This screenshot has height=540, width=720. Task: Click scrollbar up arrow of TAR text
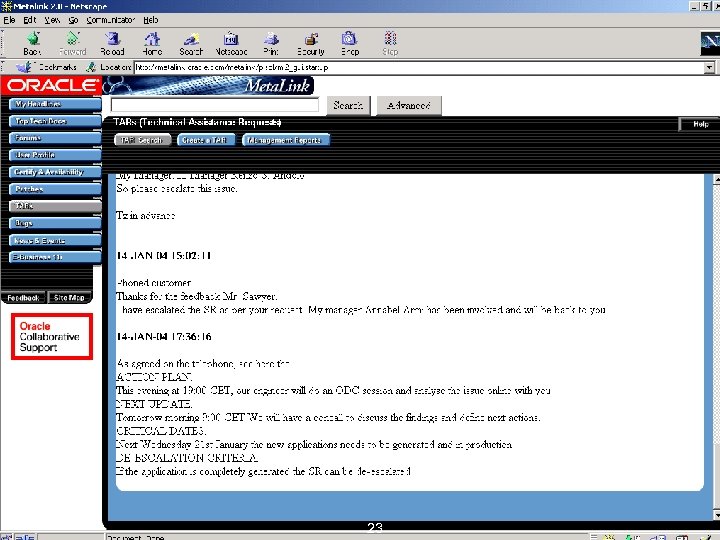716,180
